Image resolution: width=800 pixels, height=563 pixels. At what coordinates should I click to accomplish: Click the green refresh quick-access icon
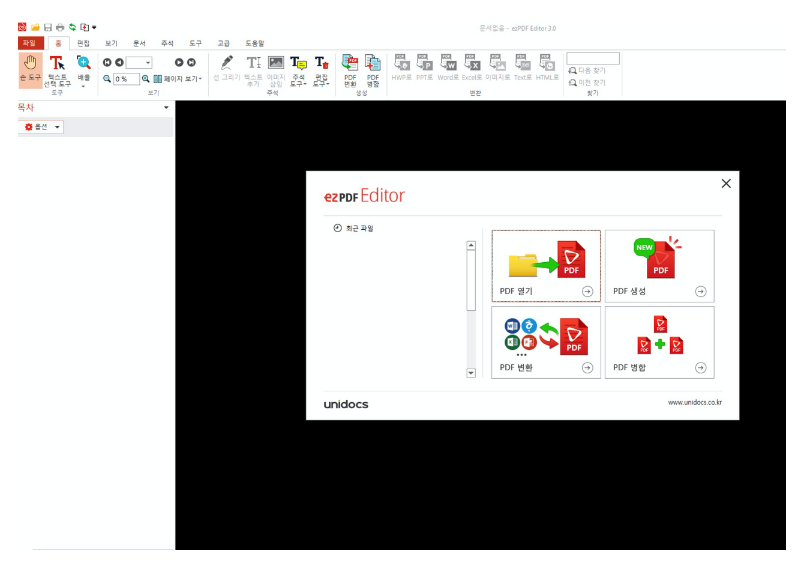pos(72,27)
